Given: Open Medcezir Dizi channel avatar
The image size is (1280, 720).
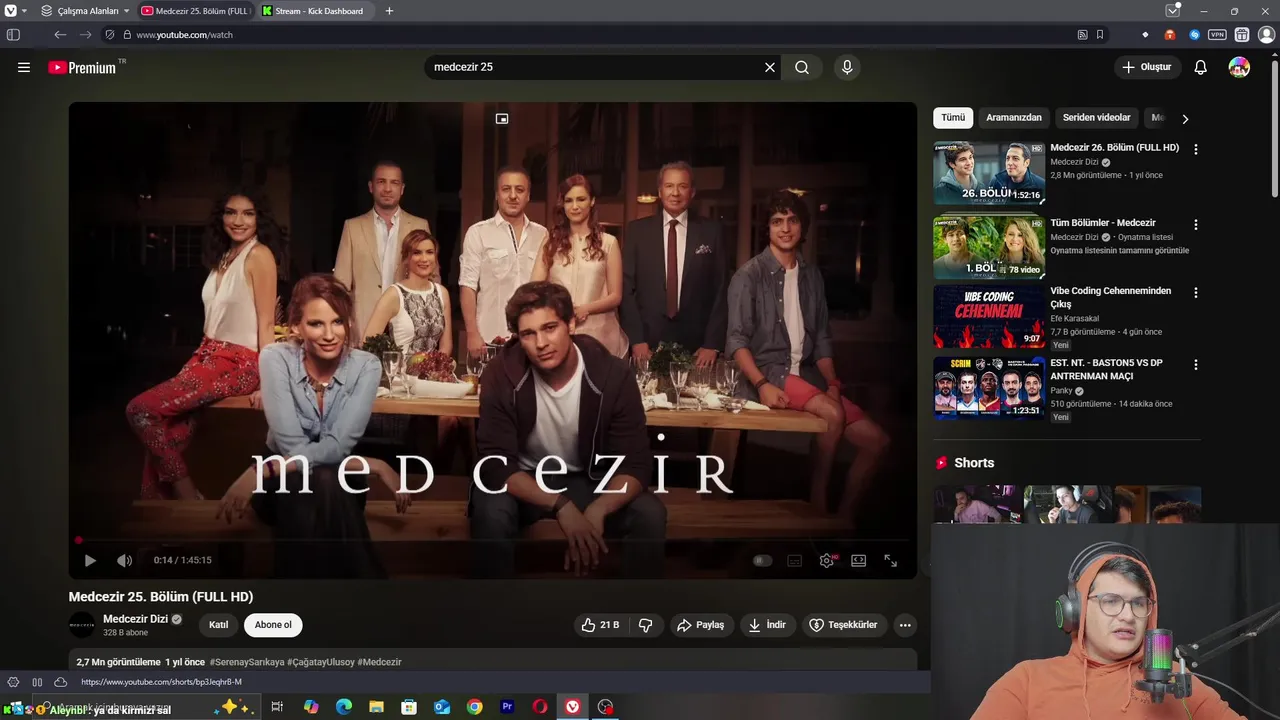Looking at the screenshot, I should tap(82, 625).
